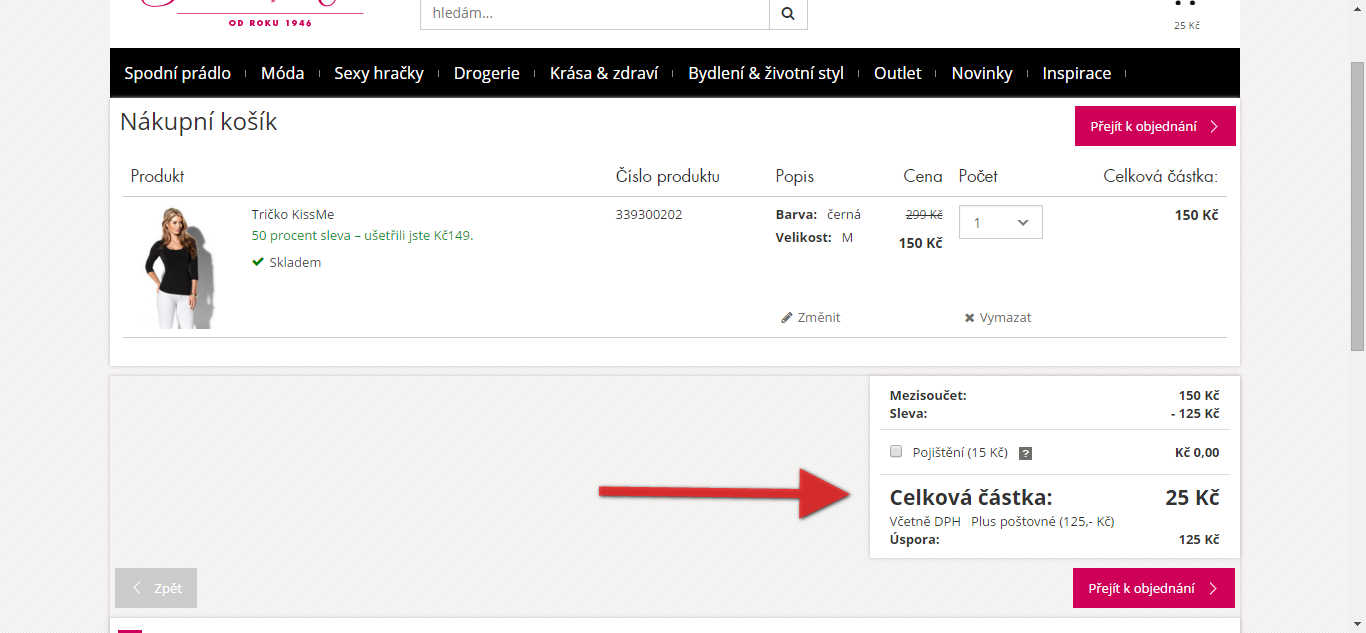
Task: Remove item using Vymazat cross icon
Action: click(969, 318)
